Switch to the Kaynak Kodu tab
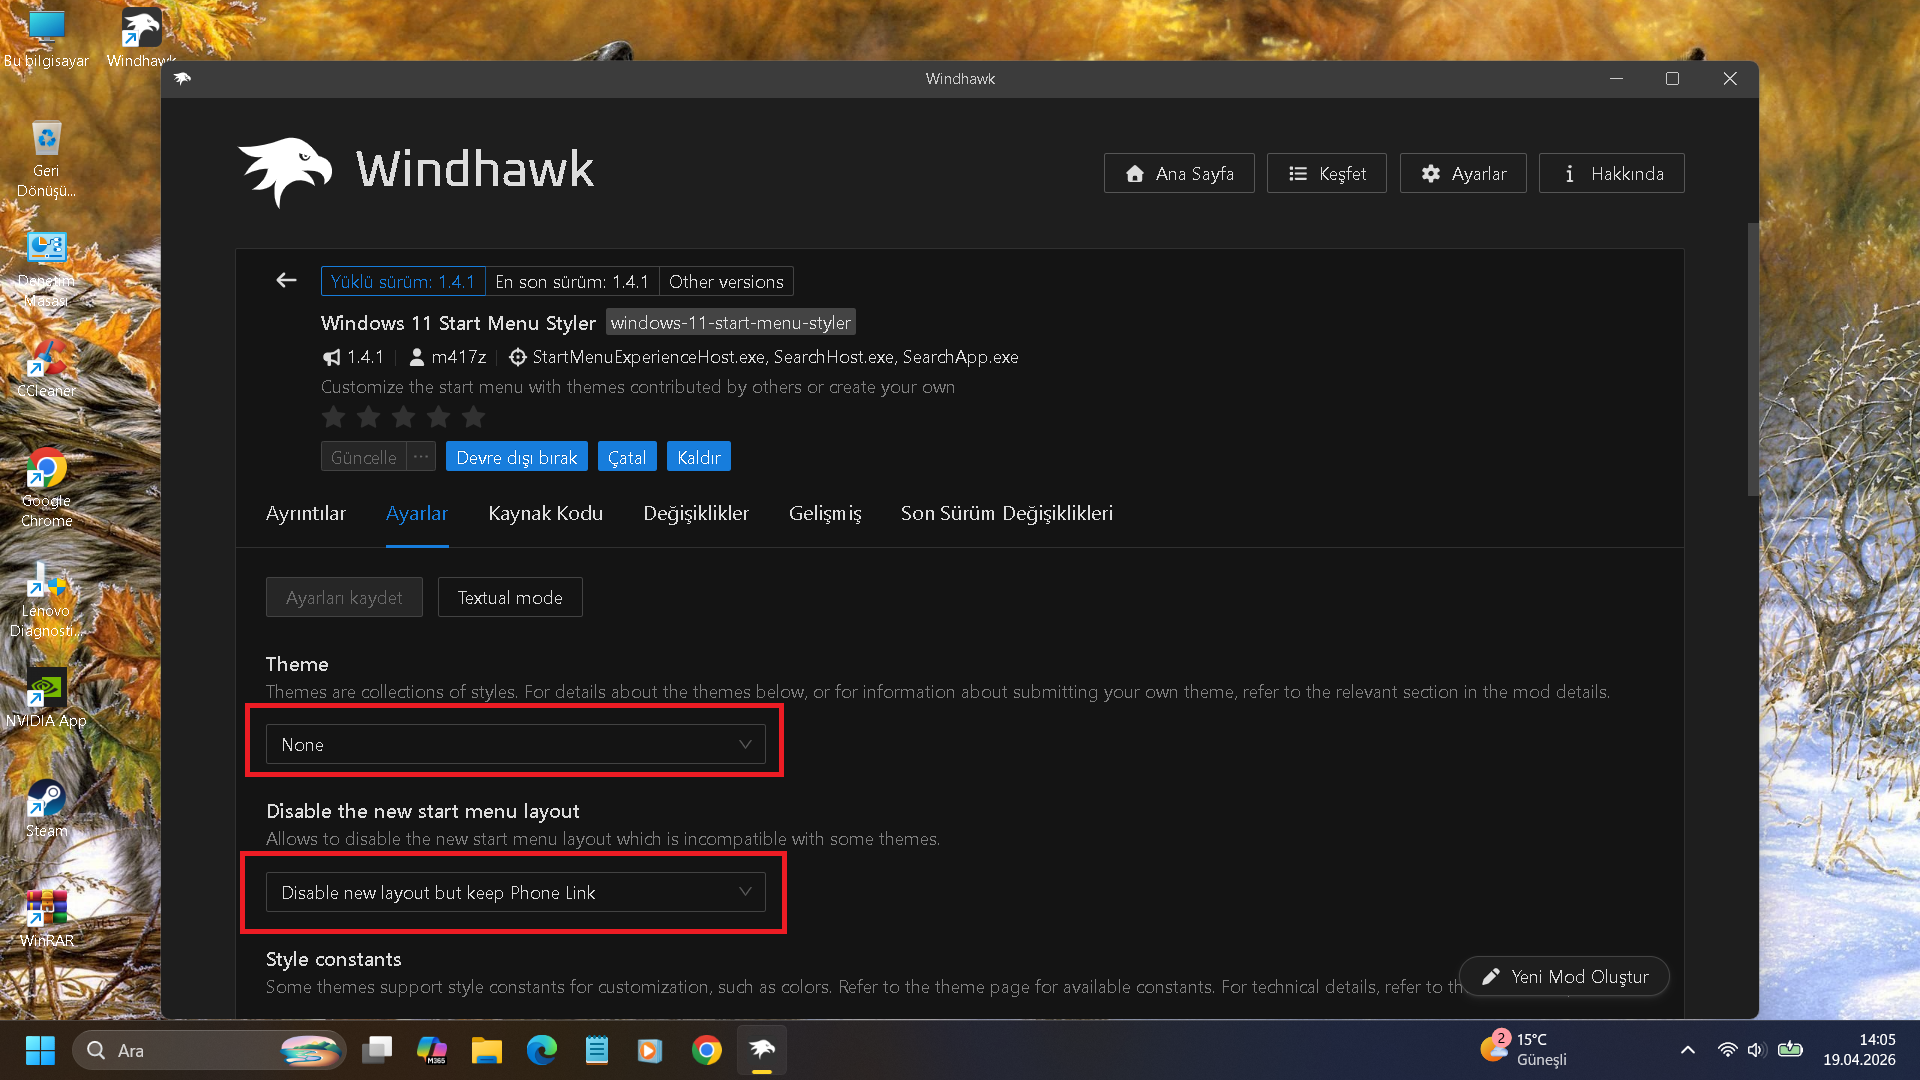 click(x=545, y=513)
